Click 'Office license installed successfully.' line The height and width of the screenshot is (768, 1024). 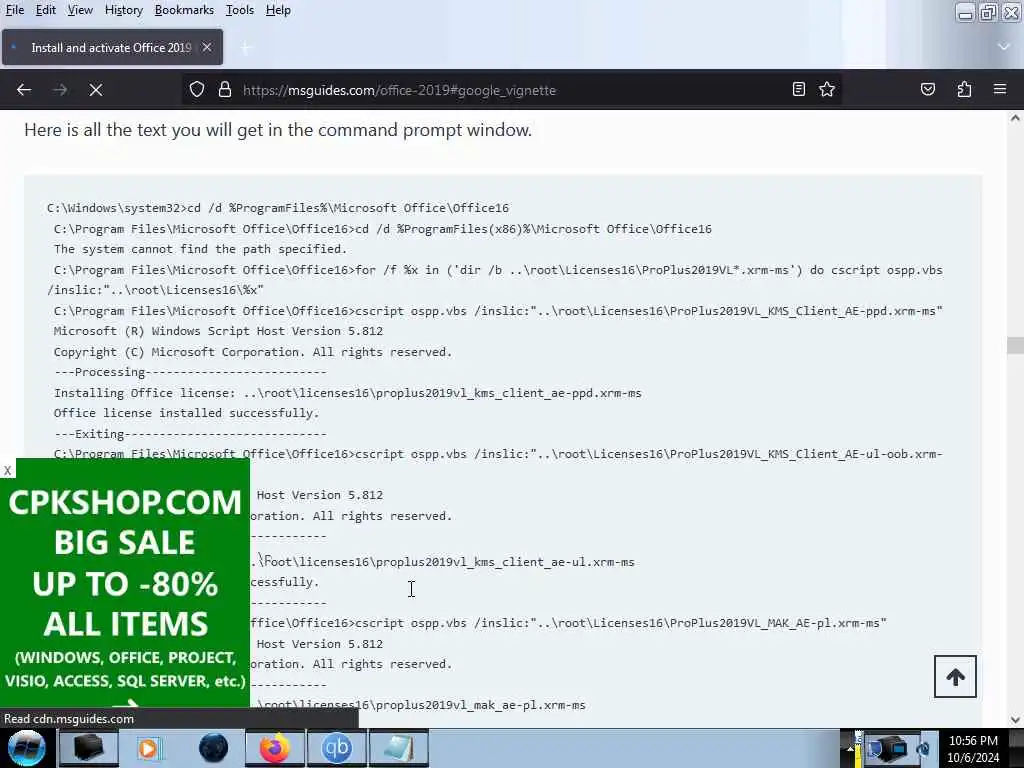point(186,413)
